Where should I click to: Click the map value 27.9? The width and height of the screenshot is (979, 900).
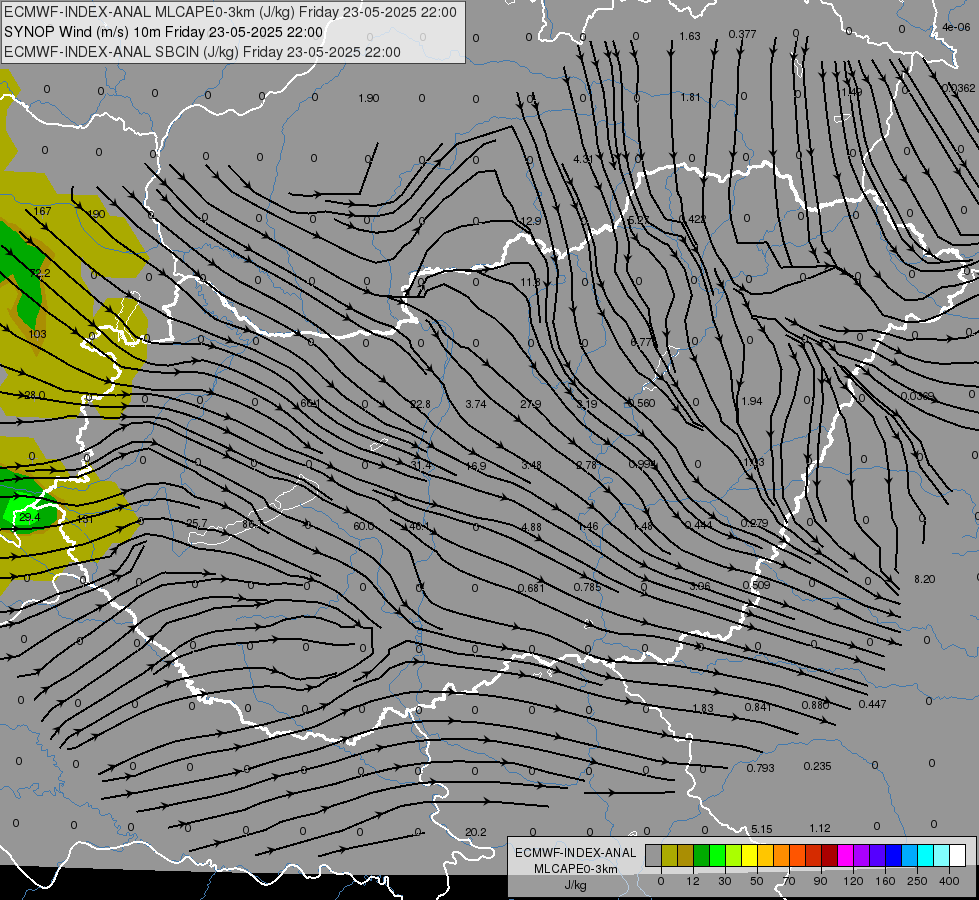point(531,404)
